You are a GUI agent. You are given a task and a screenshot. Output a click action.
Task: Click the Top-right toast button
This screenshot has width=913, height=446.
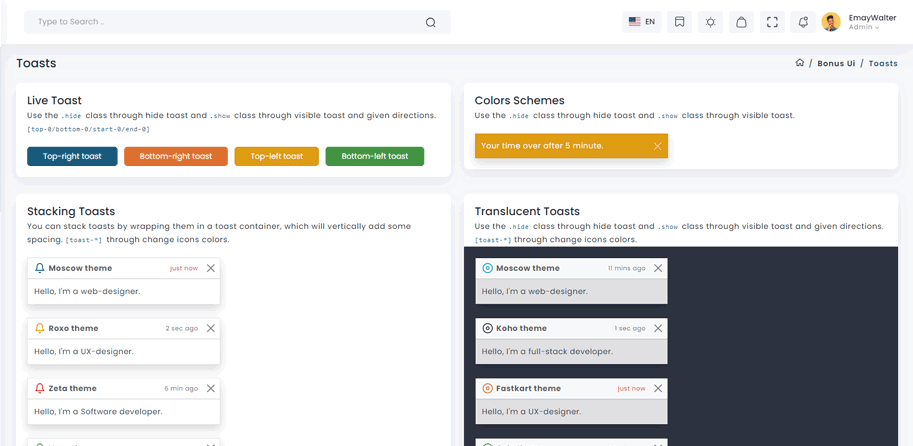coord(72,156)
